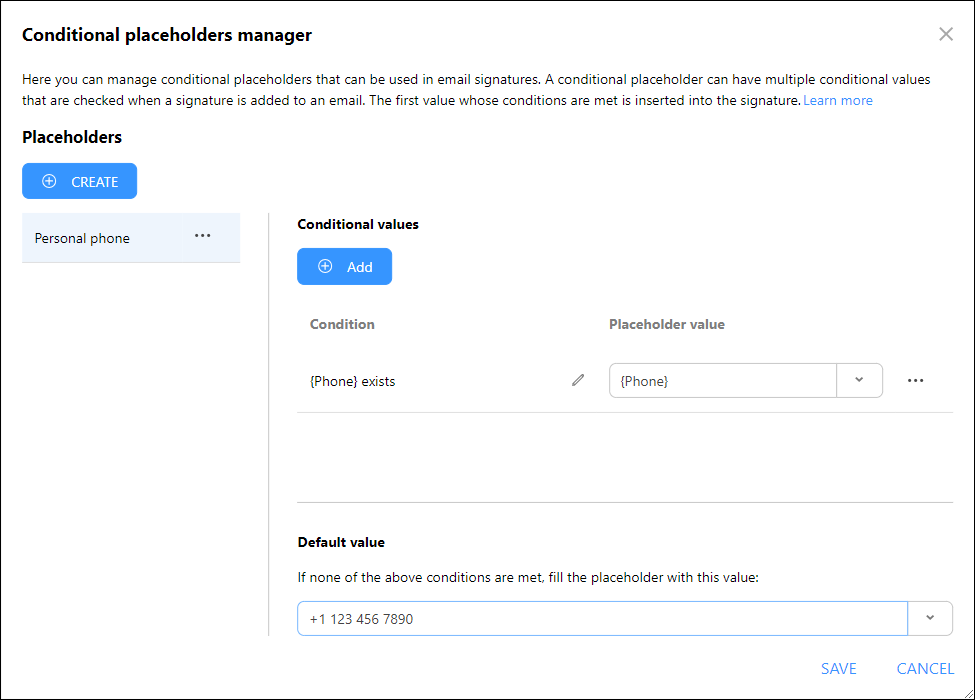
Task: Add a new conditional value
Action: [x=344, y=267]
